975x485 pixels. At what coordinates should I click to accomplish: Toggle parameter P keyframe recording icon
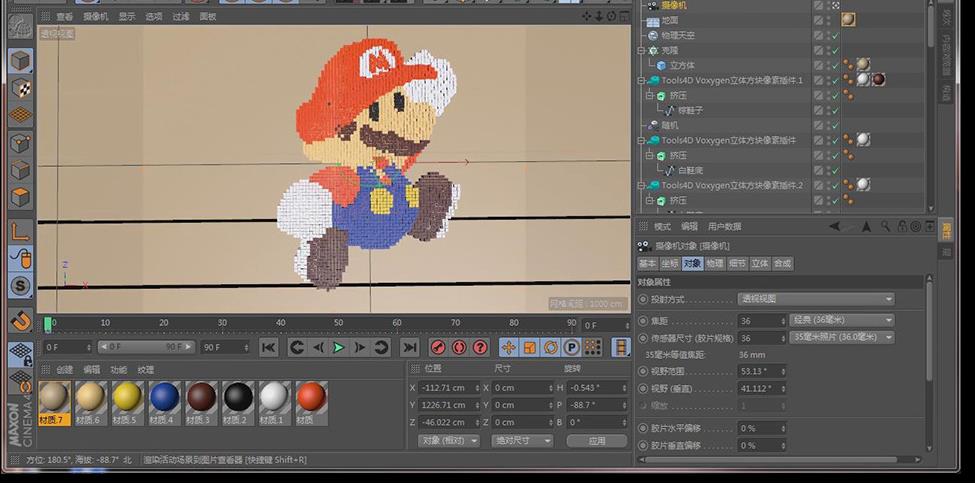coord(571,348)
